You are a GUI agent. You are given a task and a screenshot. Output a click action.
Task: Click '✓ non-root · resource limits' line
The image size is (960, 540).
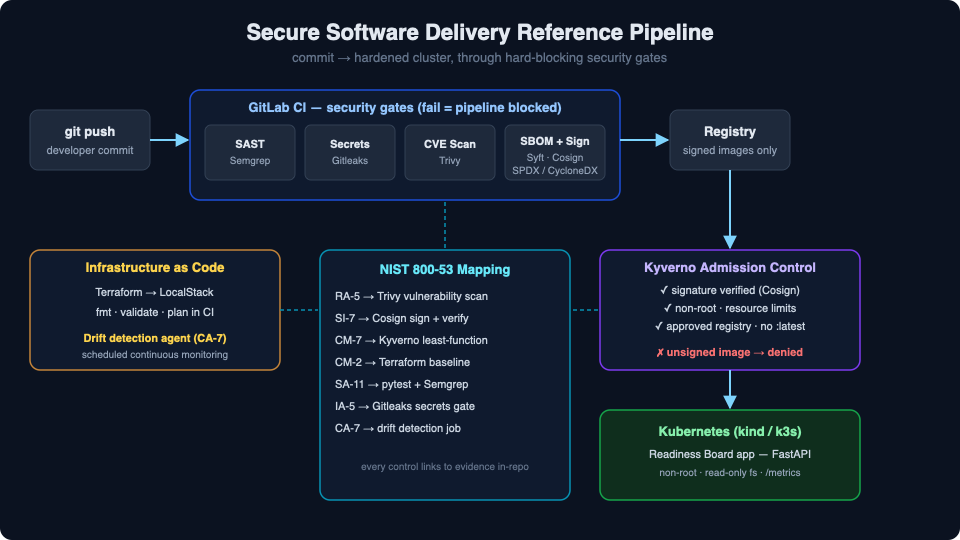coord(730,309)
